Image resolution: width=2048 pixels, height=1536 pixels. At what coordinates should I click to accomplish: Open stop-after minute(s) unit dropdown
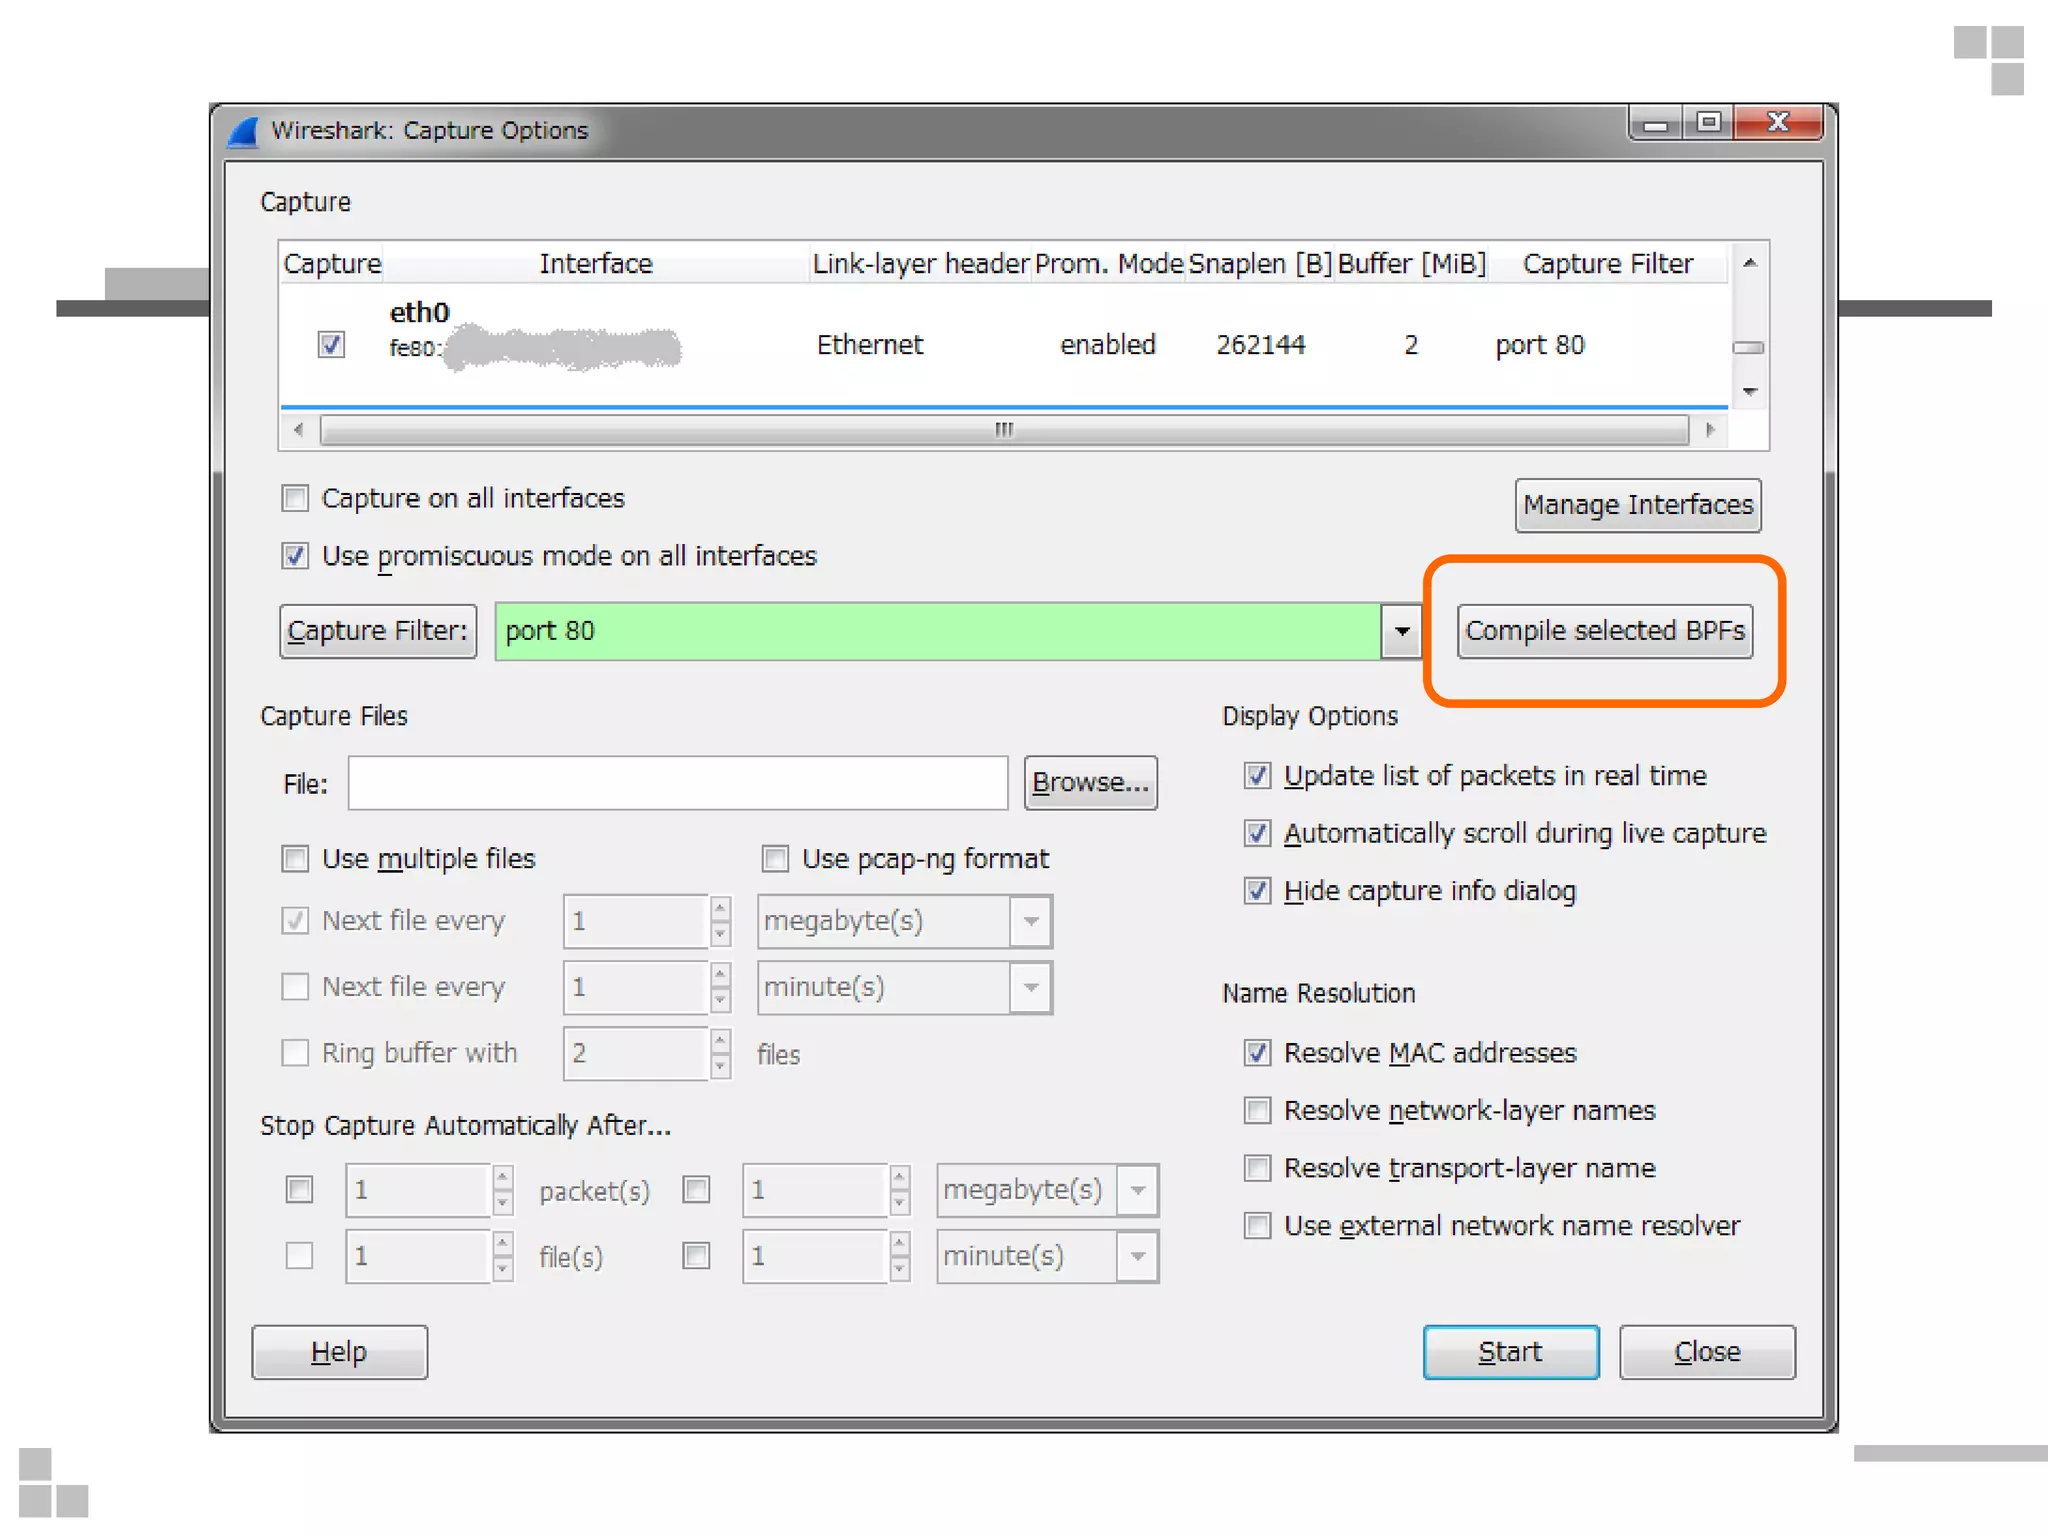click(1137, 1256)
